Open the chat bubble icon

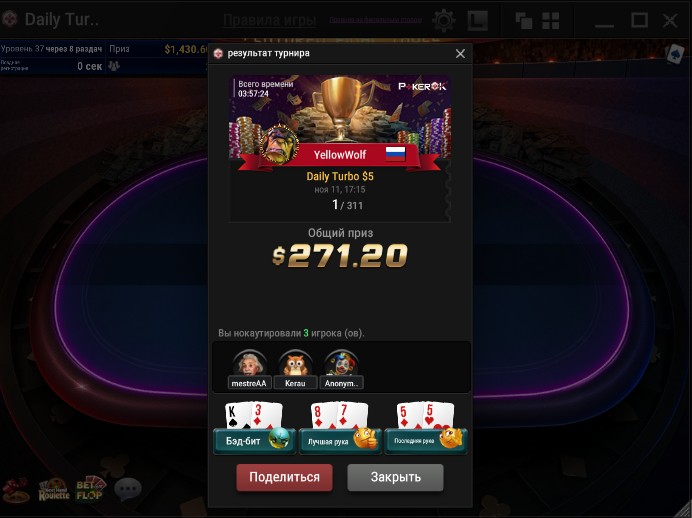(128, 489)
